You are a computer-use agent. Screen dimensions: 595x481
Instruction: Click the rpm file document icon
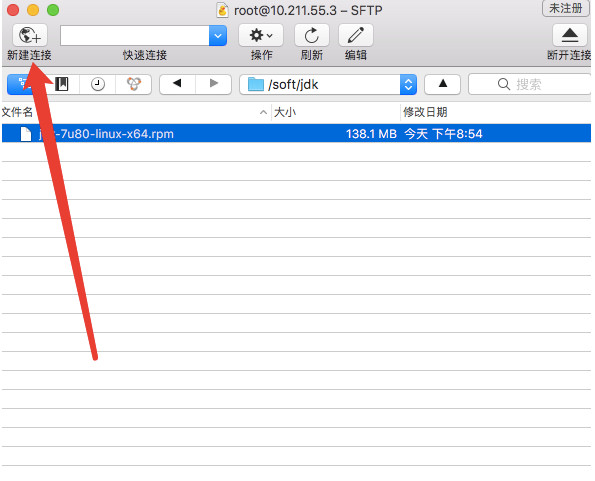[x=26, y=134]
